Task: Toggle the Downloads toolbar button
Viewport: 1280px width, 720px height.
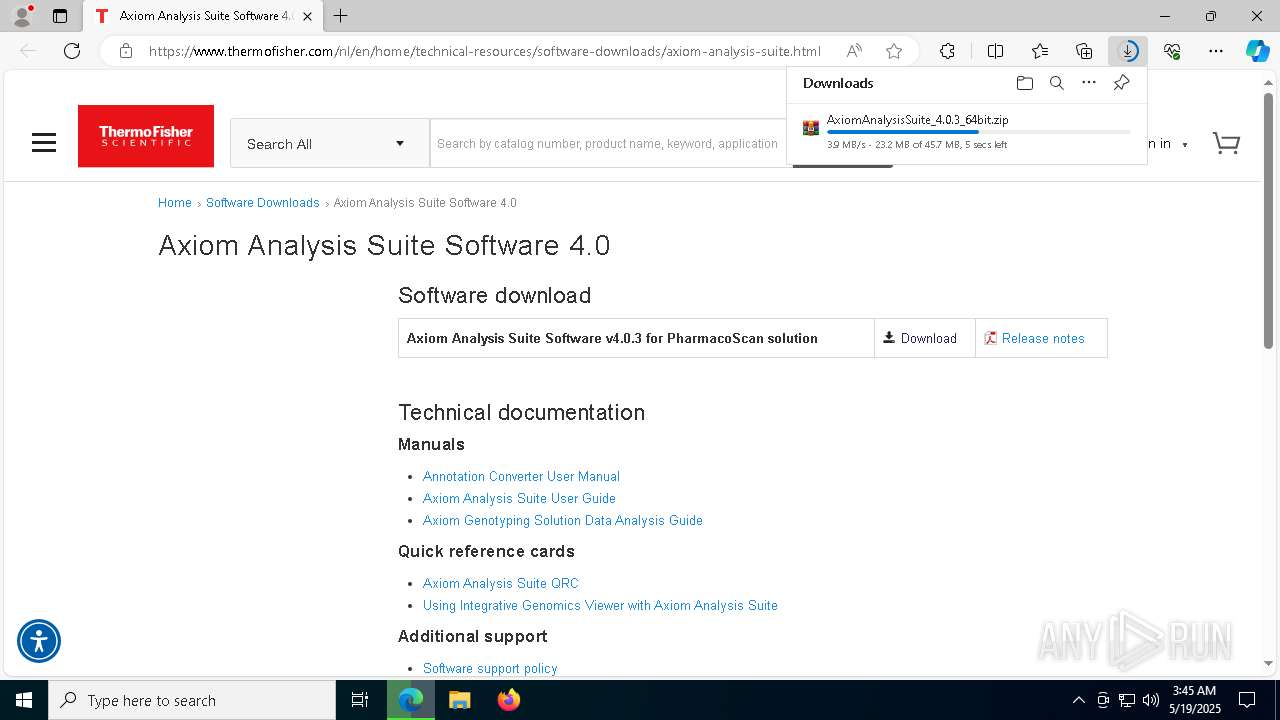Action: pos(1128,51)
